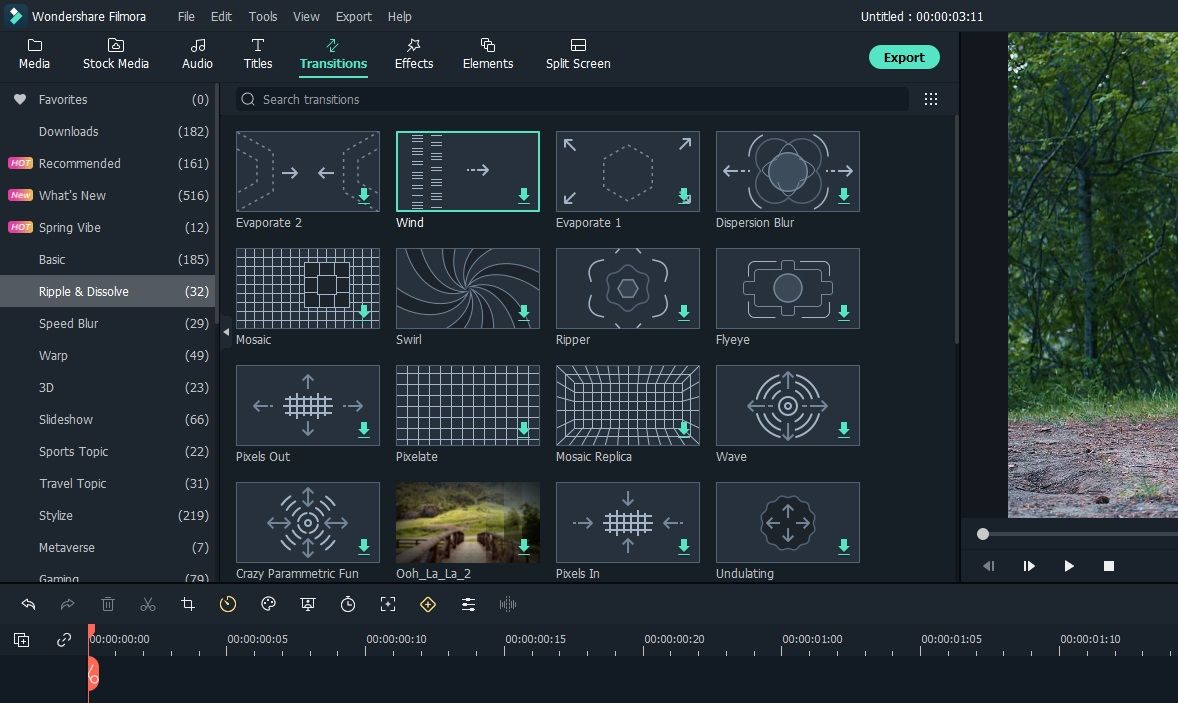Click the Export button

pyautogui.click(x=904, y=57)
